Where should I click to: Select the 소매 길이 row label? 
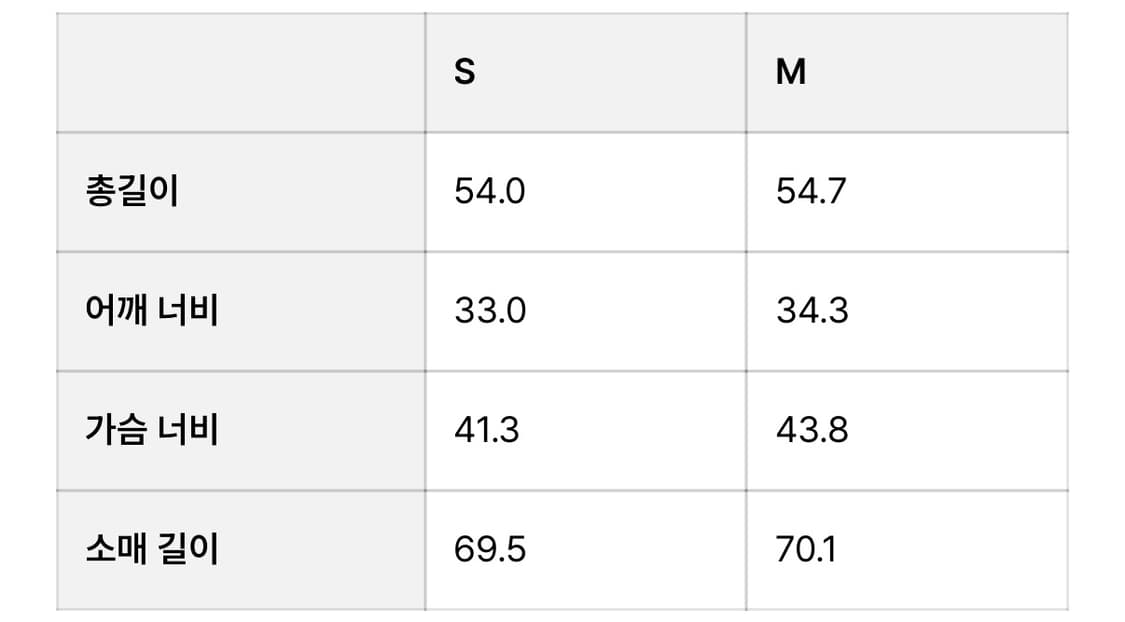click(152, 549)
